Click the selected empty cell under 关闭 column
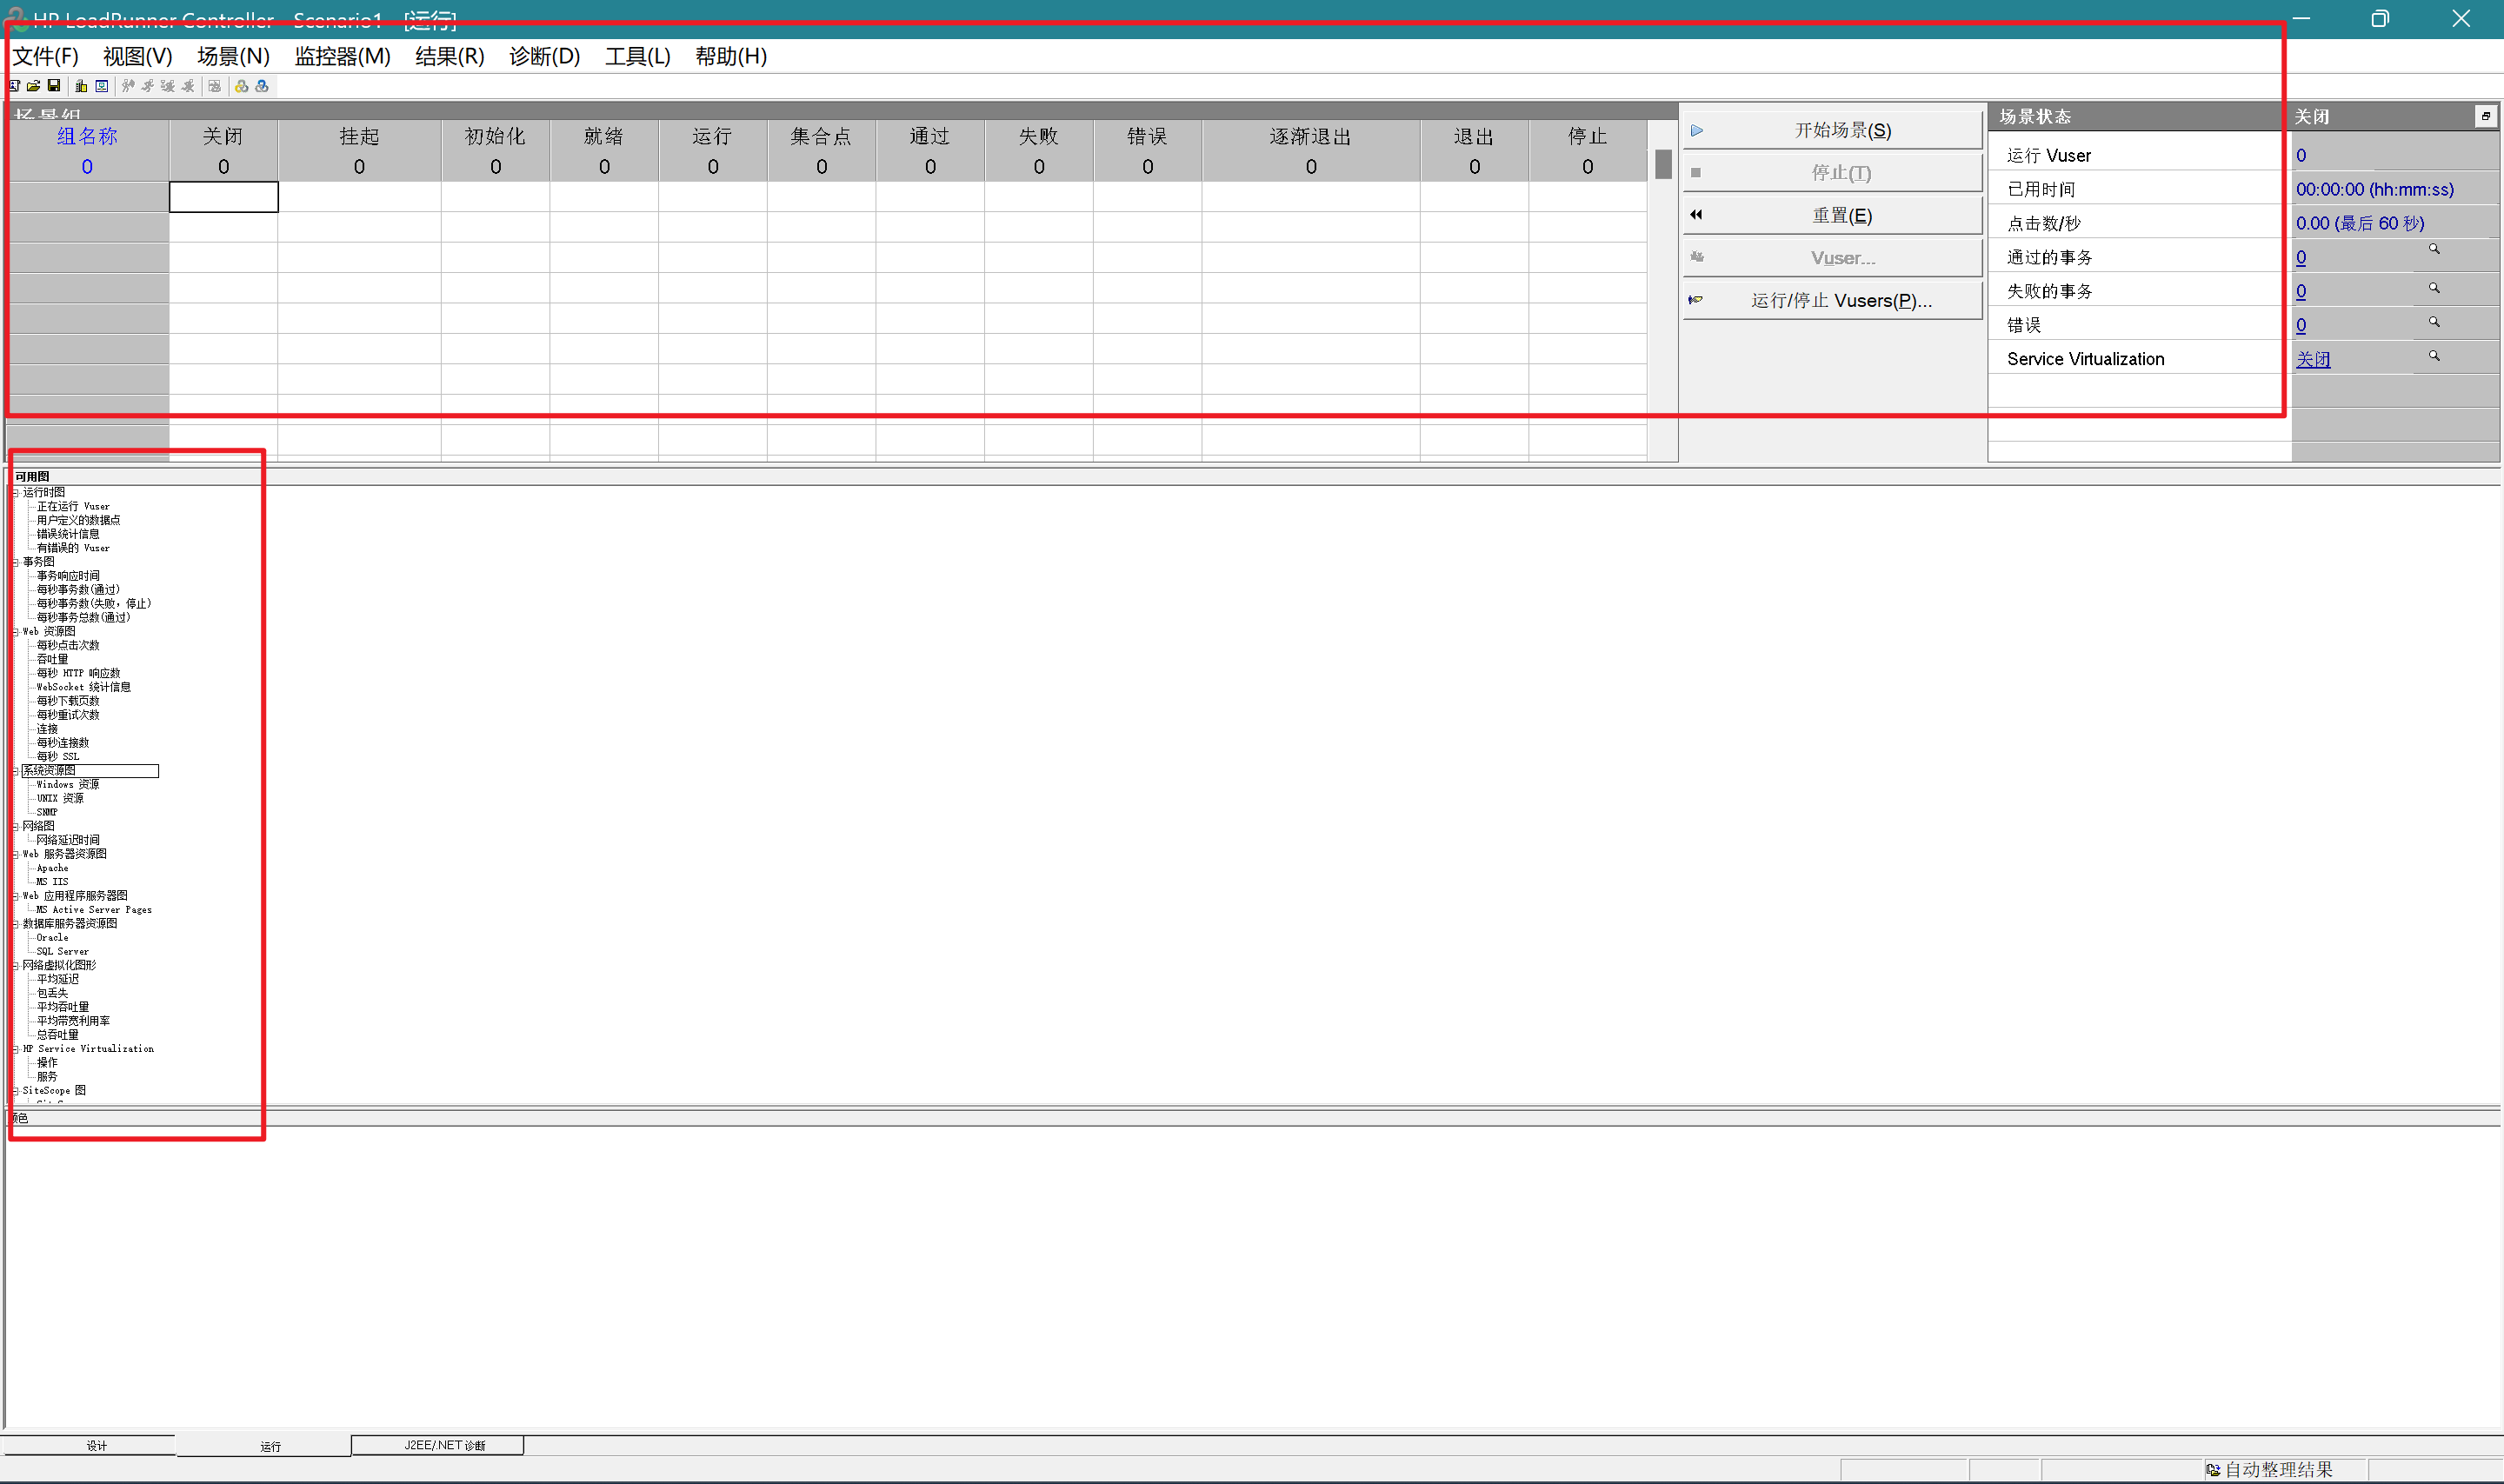 tap(224, 197)
